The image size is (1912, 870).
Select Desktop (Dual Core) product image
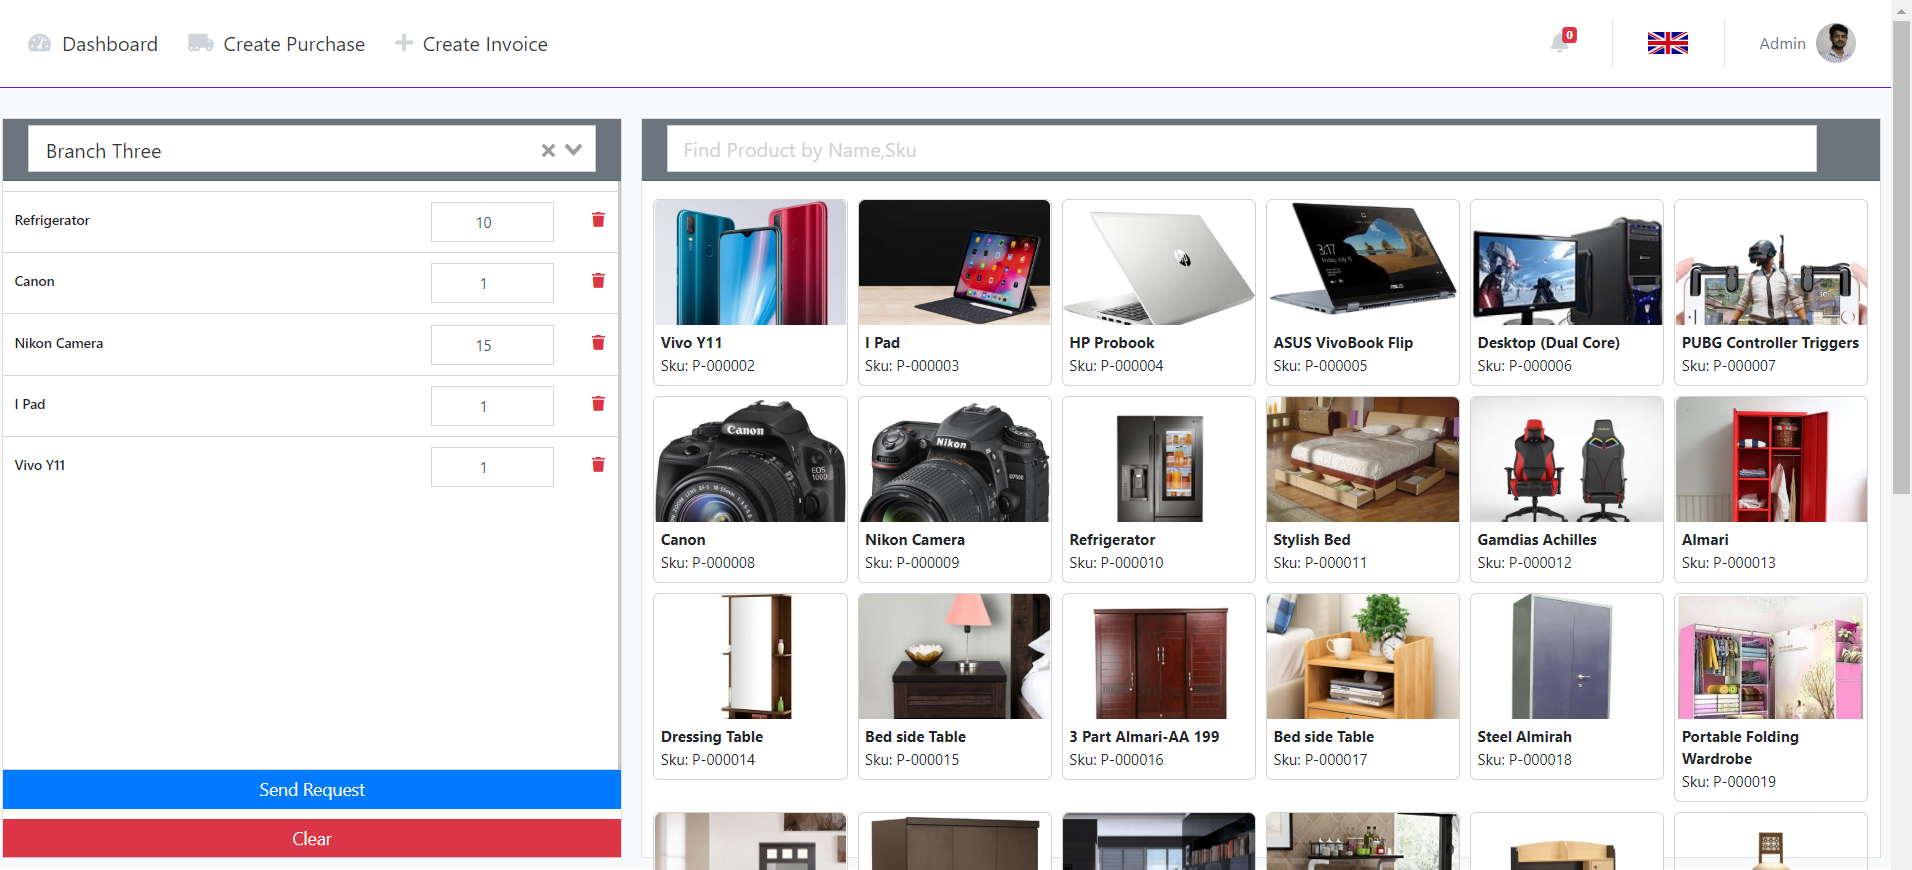(1567, 262)
